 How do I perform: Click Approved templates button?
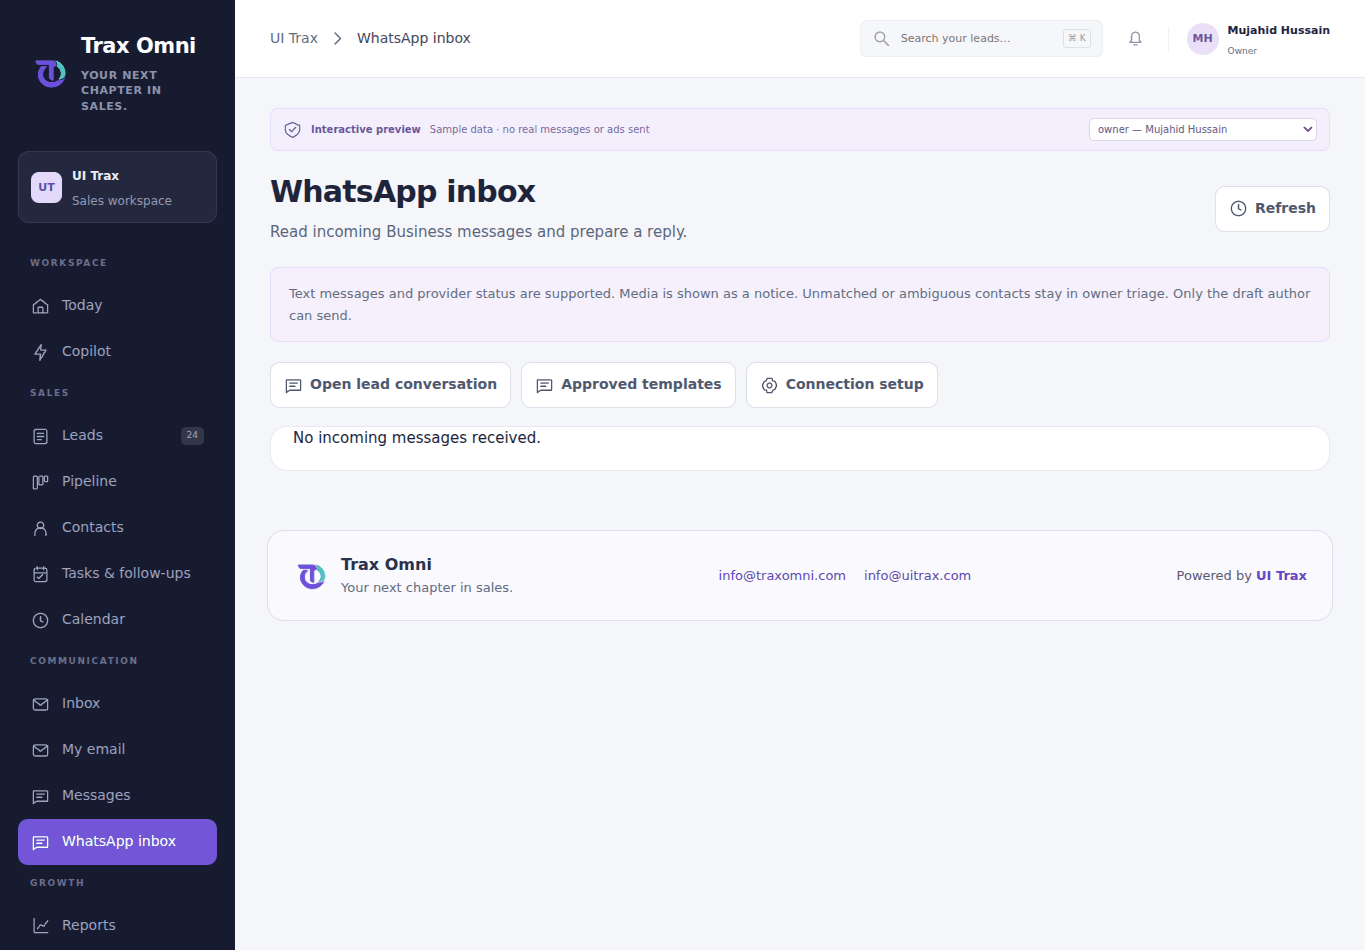tap(628, 384)
